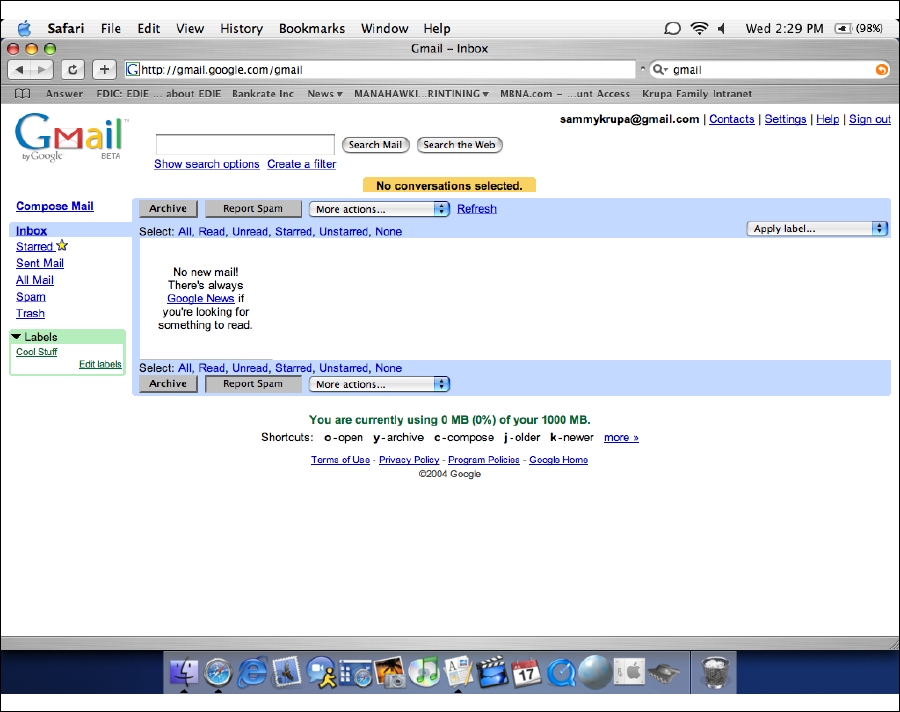Click the Gmail logo
This screenshot has width=900, height=712.
click(x=72, y=137)
